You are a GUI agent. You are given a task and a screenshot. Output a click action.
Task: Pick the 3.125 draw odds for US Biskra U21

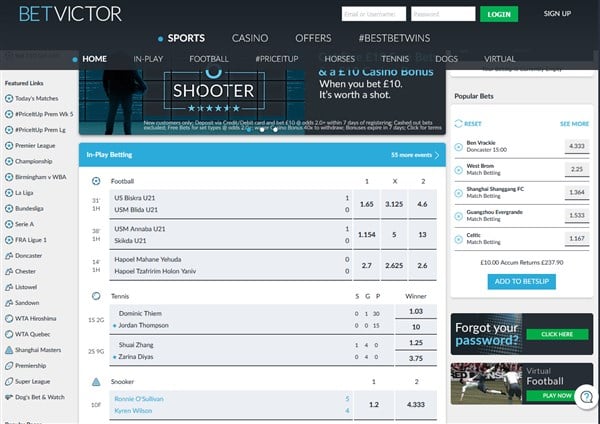pos(394,204)
